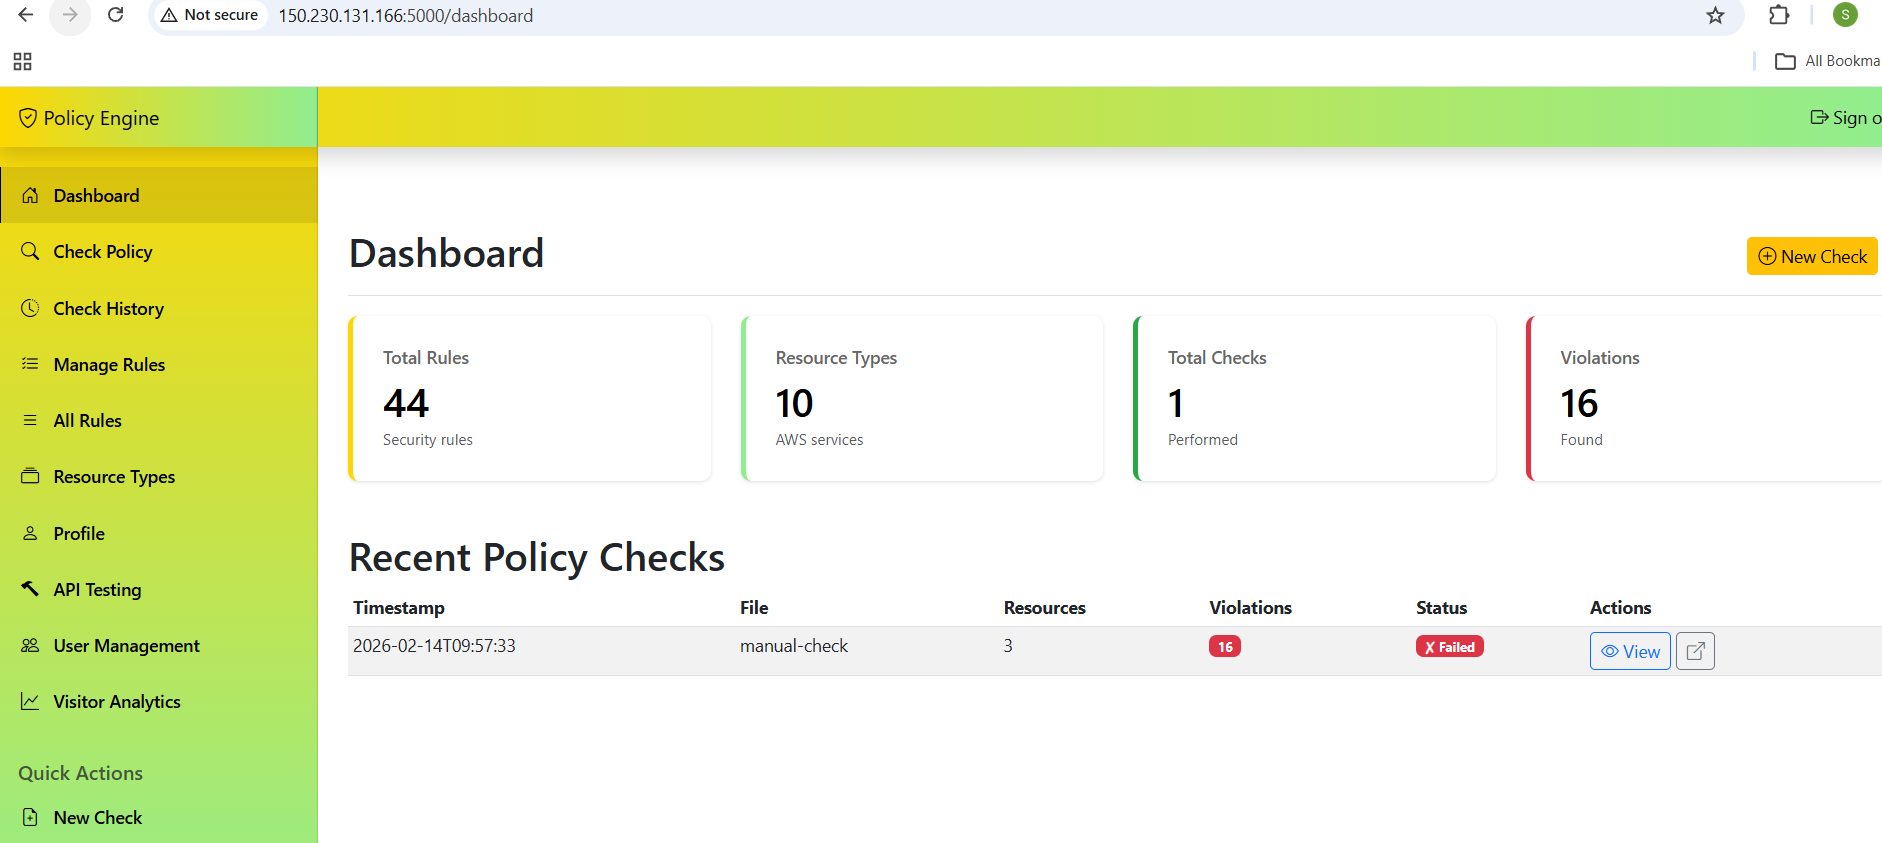This screenshot has height=843, width=1882.
Task: Click the Sign out arrow icon
Action: (x=1819, y=117)
